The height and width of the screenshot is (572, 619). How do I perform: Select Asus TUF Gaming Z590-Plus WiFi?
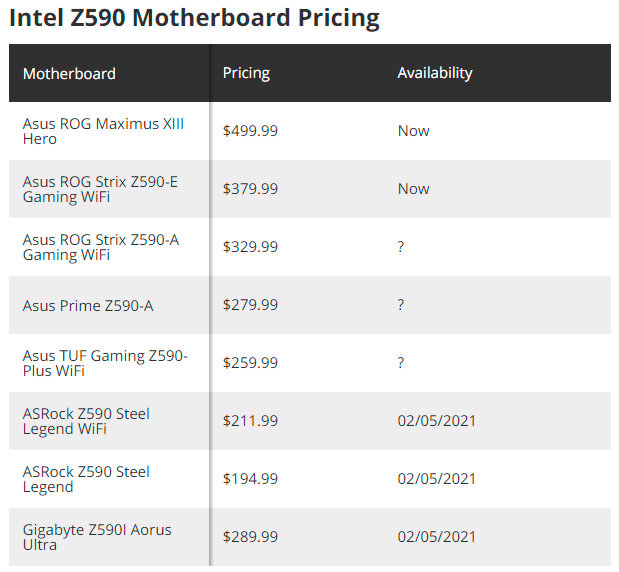coord(104,363)
